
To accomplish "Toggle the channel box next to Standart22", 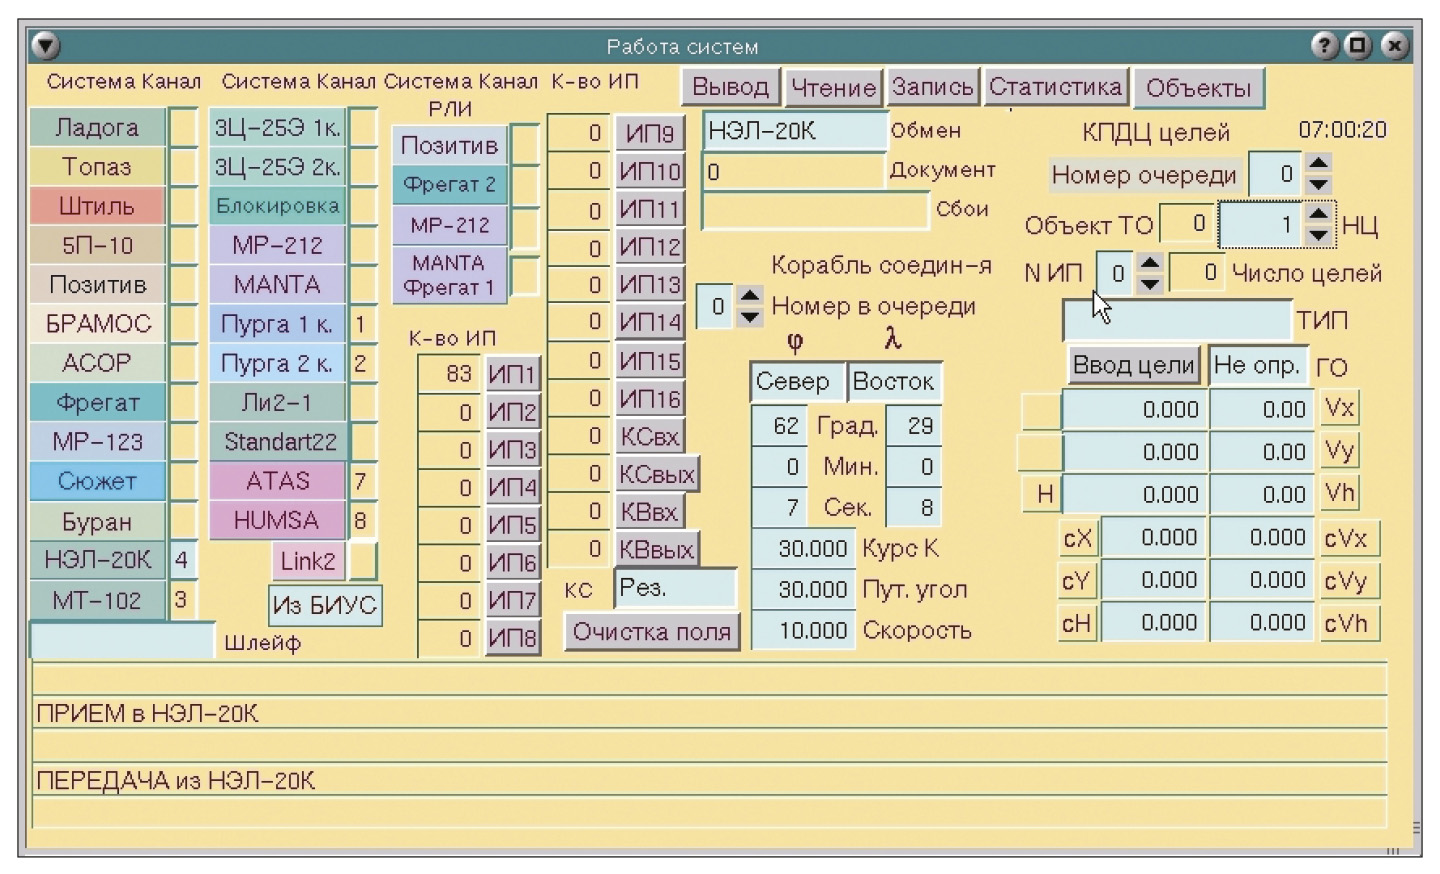I will click(x=363, y=442).
